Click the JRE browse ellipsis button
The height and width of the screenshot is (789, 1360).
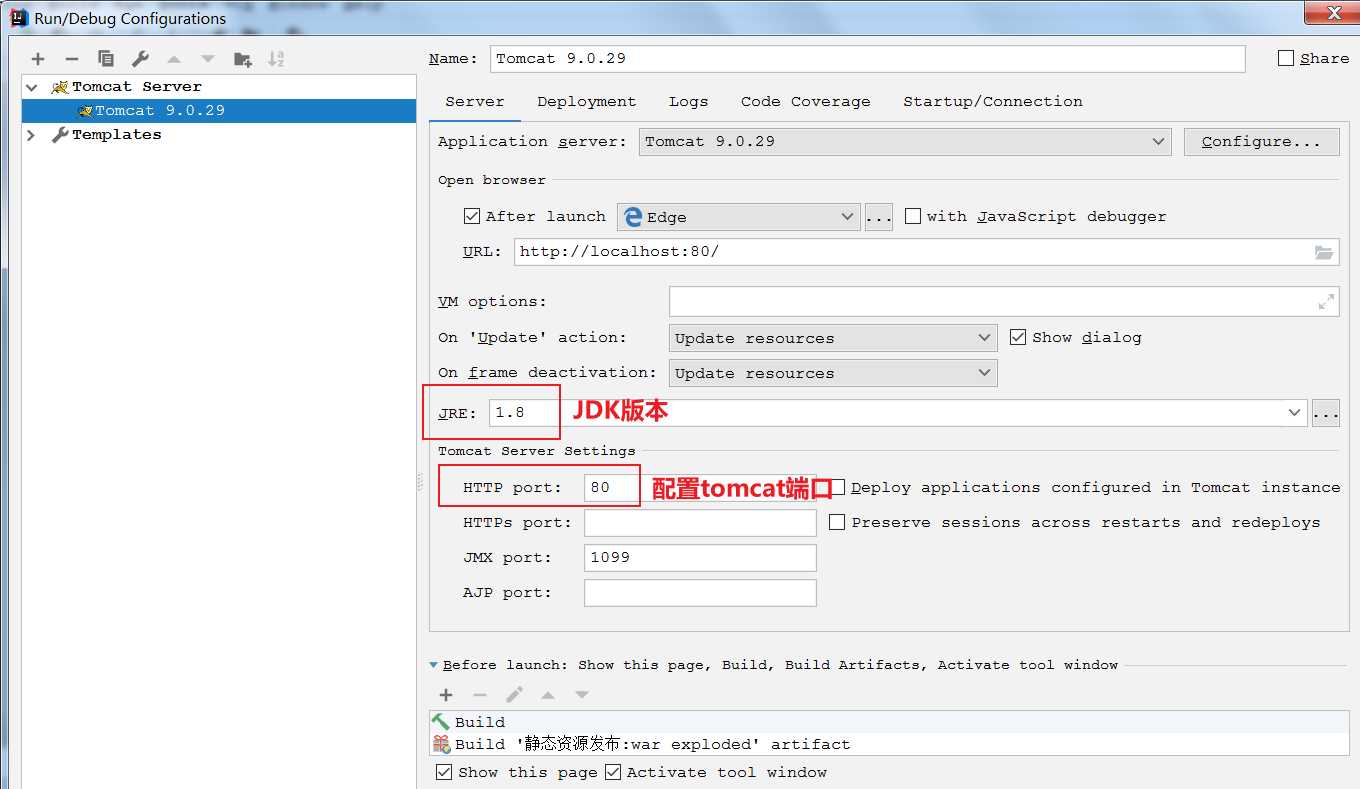click(x=1325, y=412)
